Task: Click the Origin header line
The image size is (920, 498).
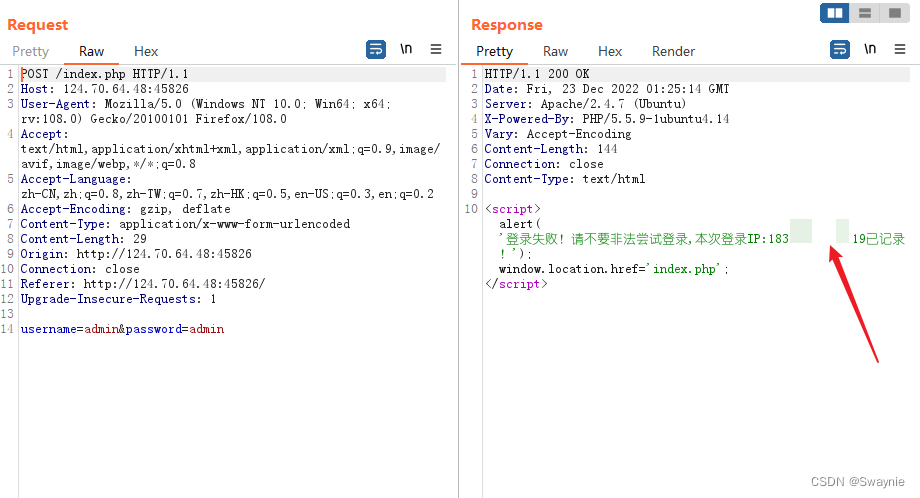Action: pyautogui.click(x=136, y=254)
